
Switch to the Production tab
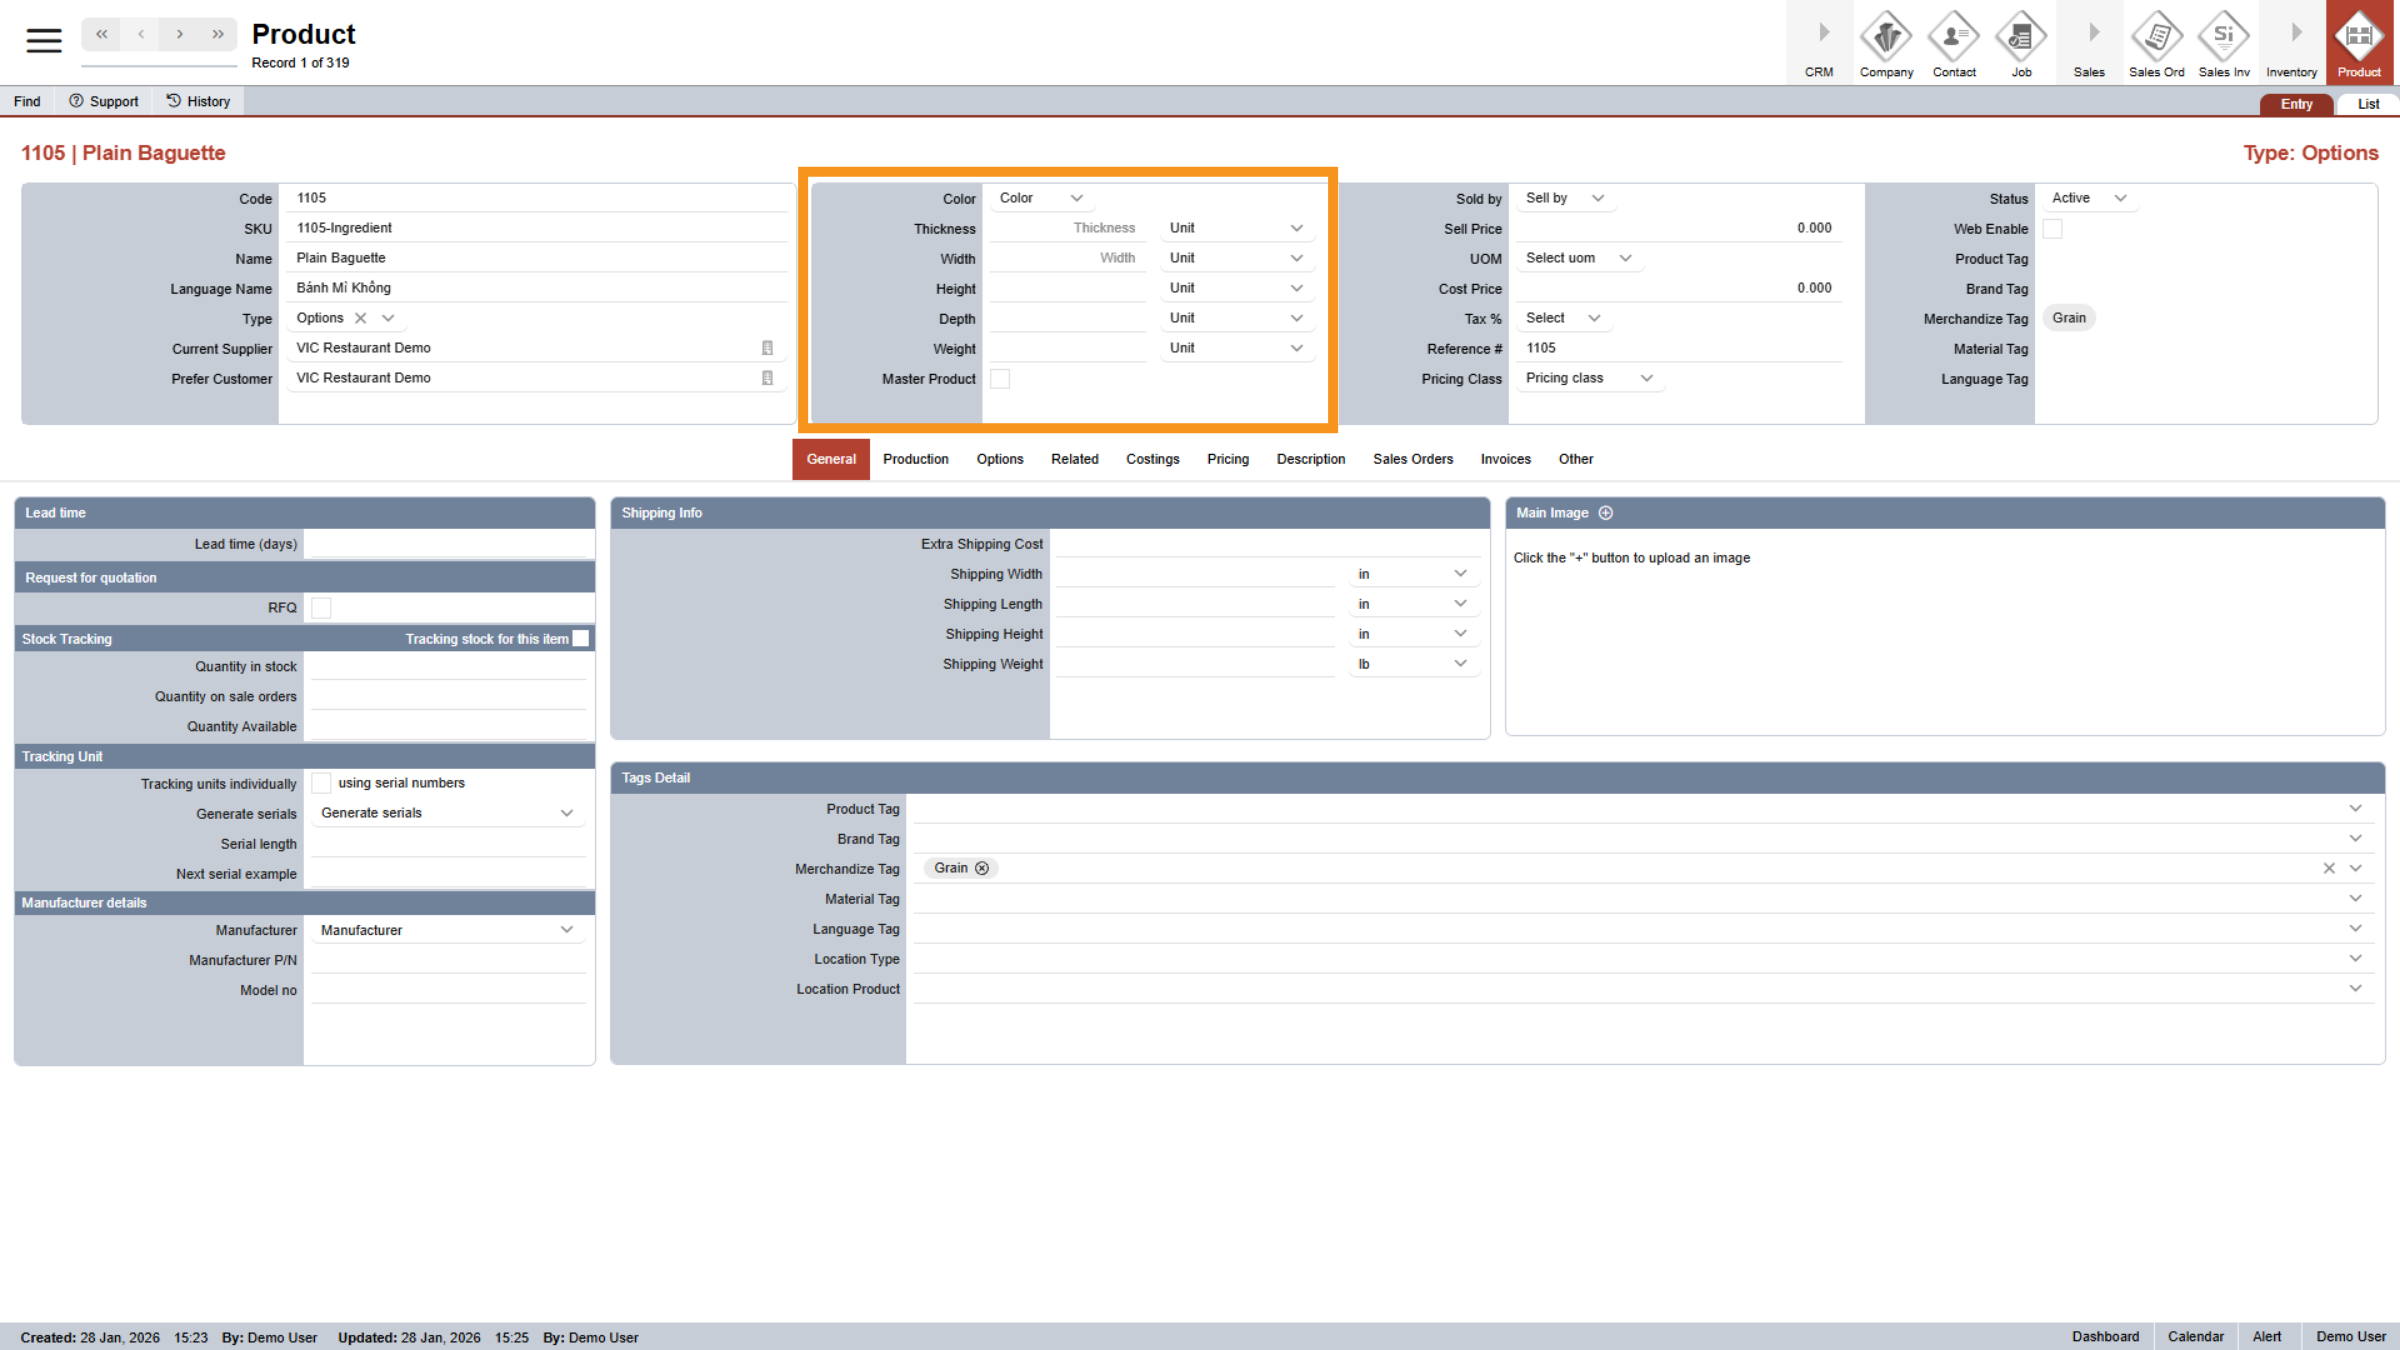click(x=915, y=459)
